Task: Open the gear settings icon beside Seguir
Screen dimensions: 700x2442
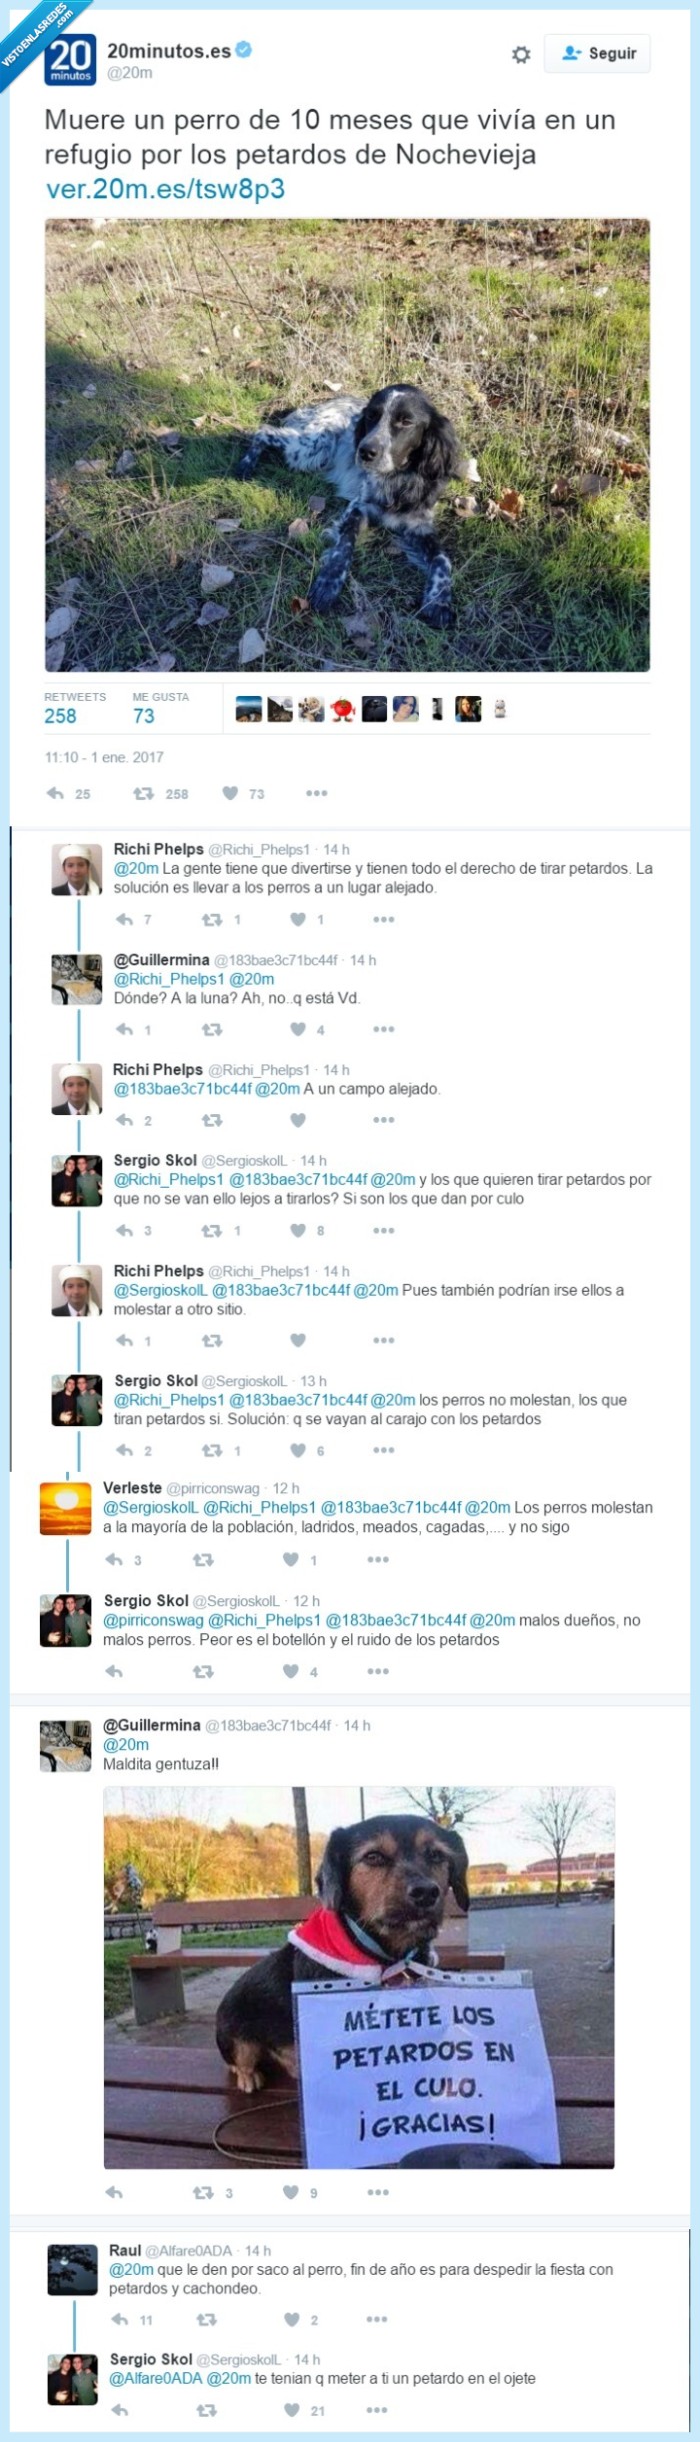Action: (521, 54)
